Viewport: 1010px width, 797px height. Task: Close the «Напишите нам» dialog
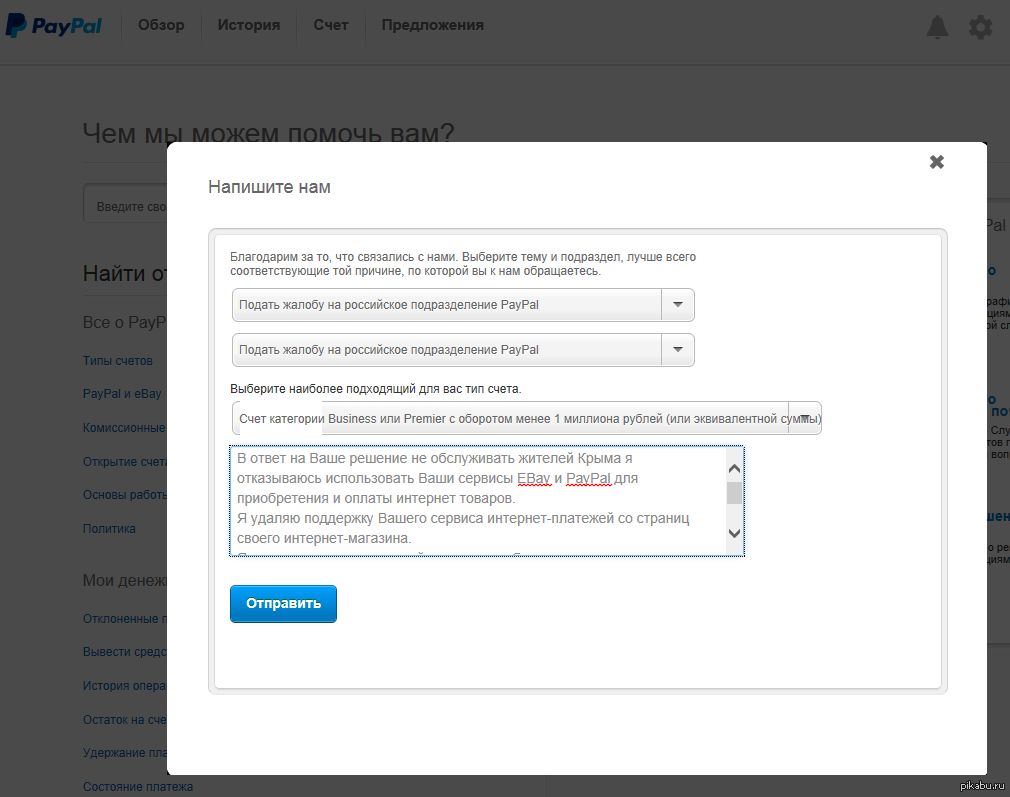937,162
